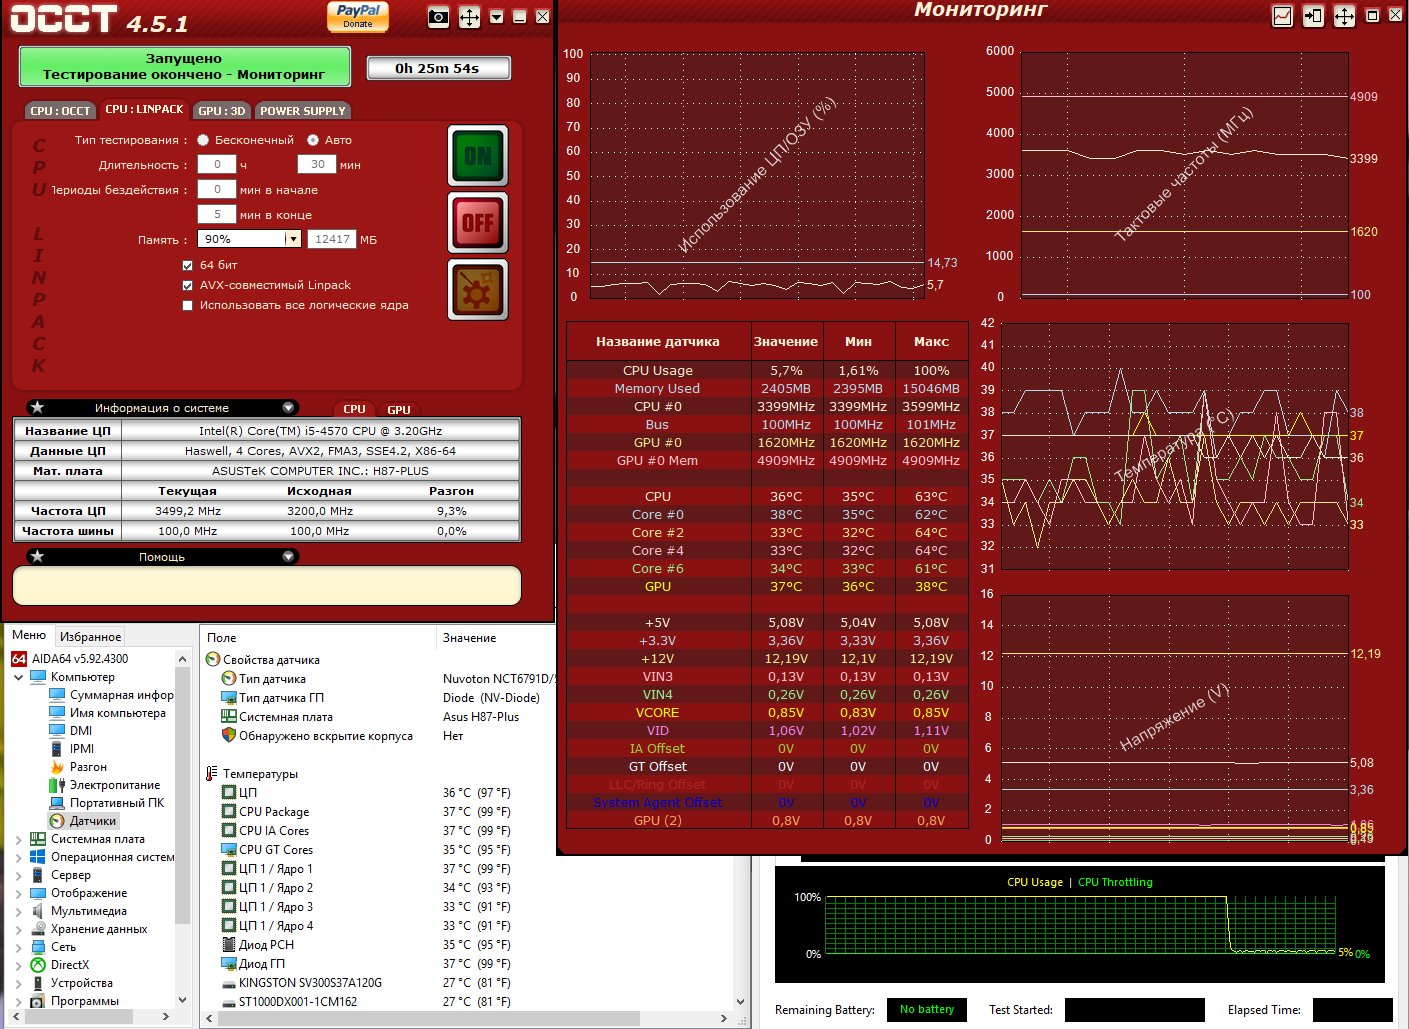The image size is (1409, 1029).
Task: Collapse the Компьютер tree node
Action: tap(19, 677)
